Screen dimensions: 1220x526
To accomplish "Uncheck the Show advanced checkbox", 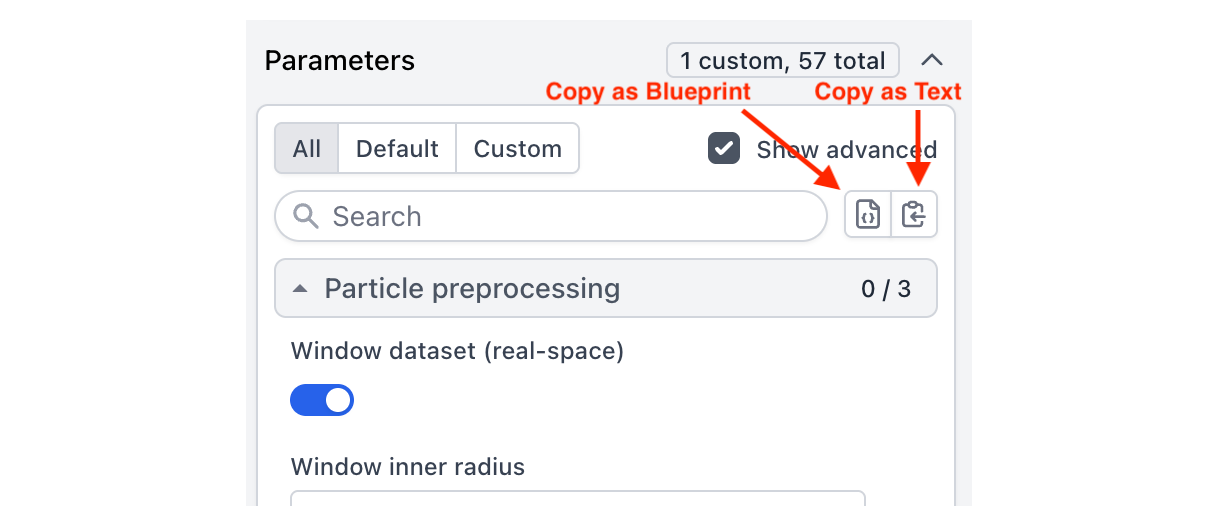I will (x=723, y=149).
